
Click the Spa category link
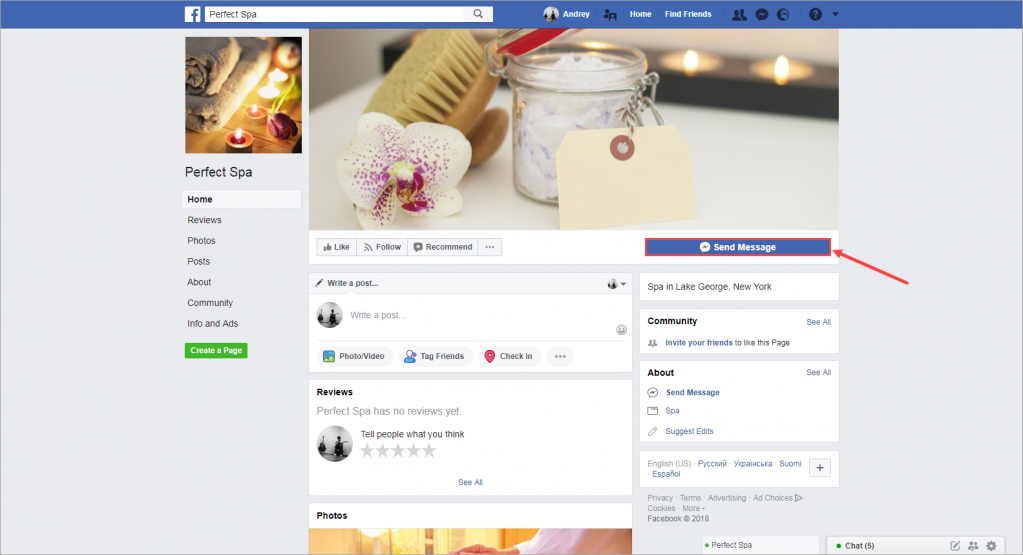[673, 411]
